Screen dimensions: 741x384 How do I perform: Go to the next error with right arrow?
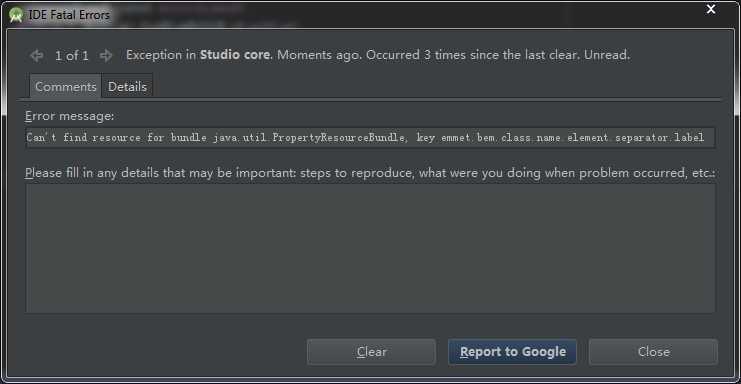(x=106, y=56)
